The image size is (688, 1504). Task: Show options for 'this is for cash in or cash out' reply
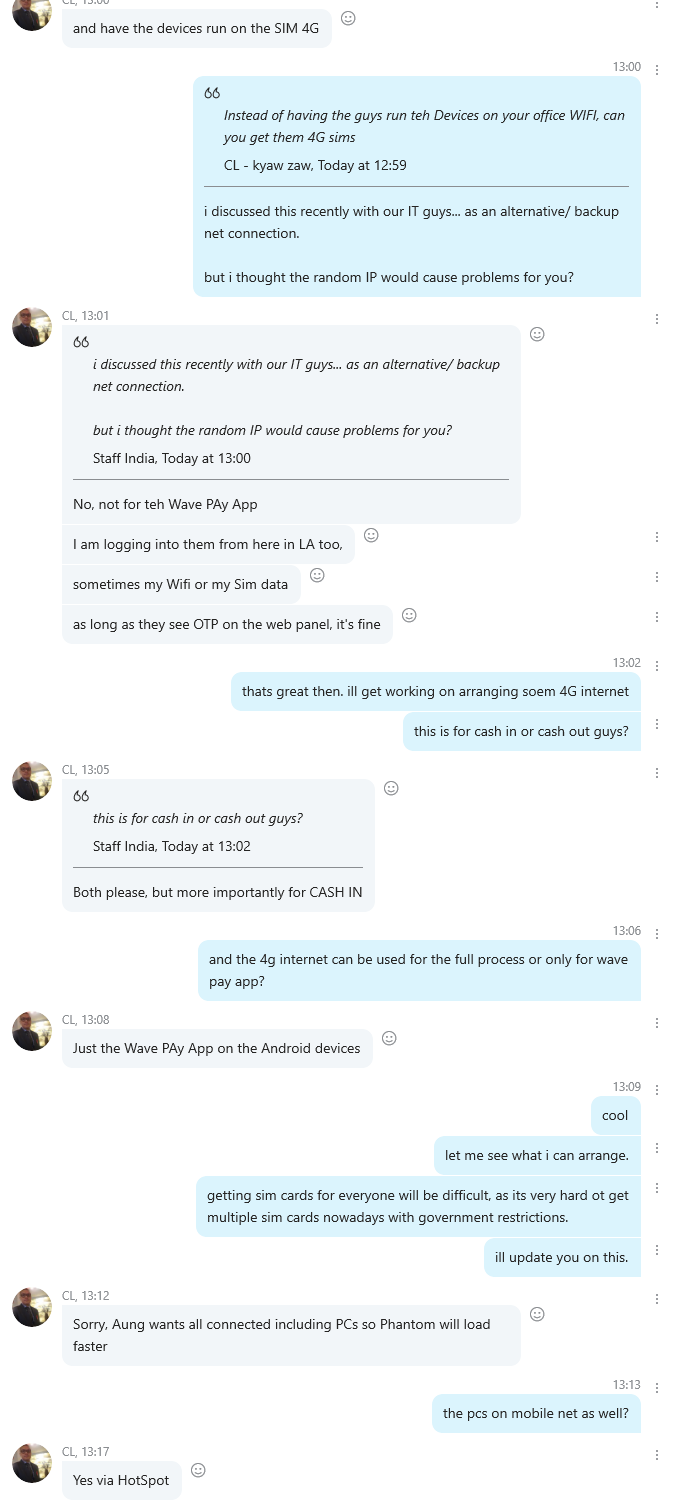[657, 724]
